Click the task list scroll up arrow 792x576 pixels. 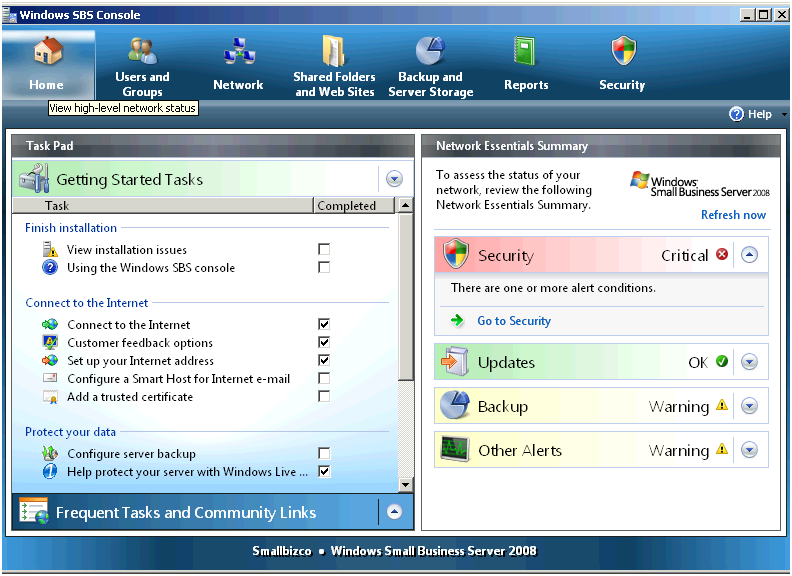coord(405,206)
